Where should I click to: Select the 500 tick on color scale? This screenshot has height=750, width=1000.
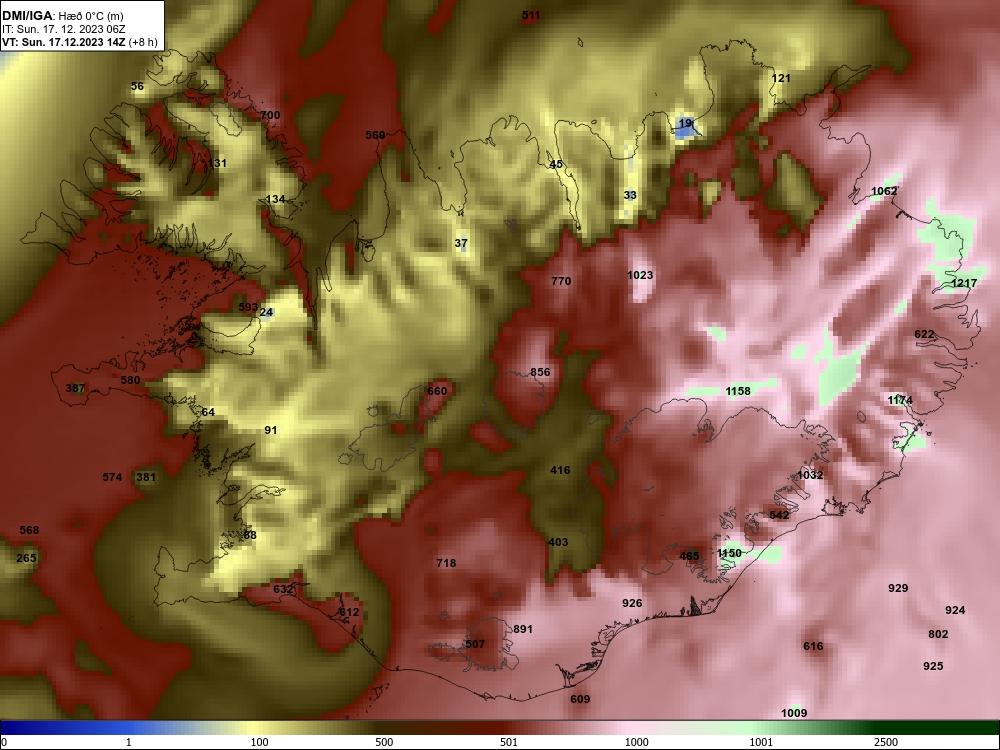[x=384, y=742]
